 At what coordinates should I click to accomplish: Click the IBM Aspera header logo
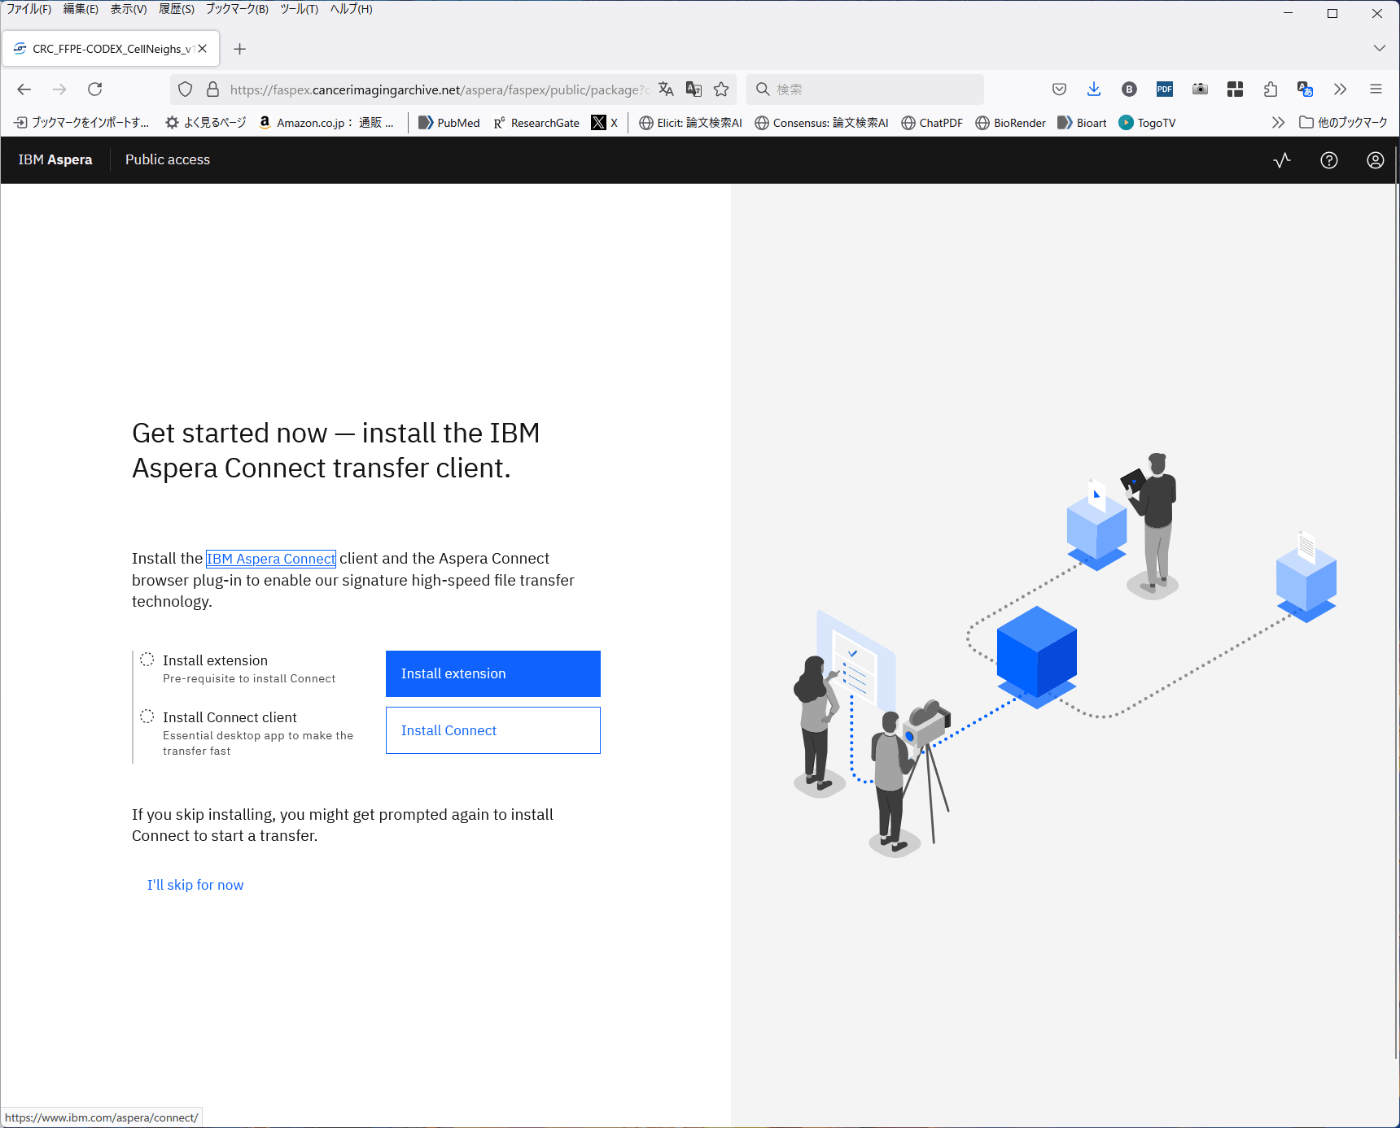tap(55, 160)
